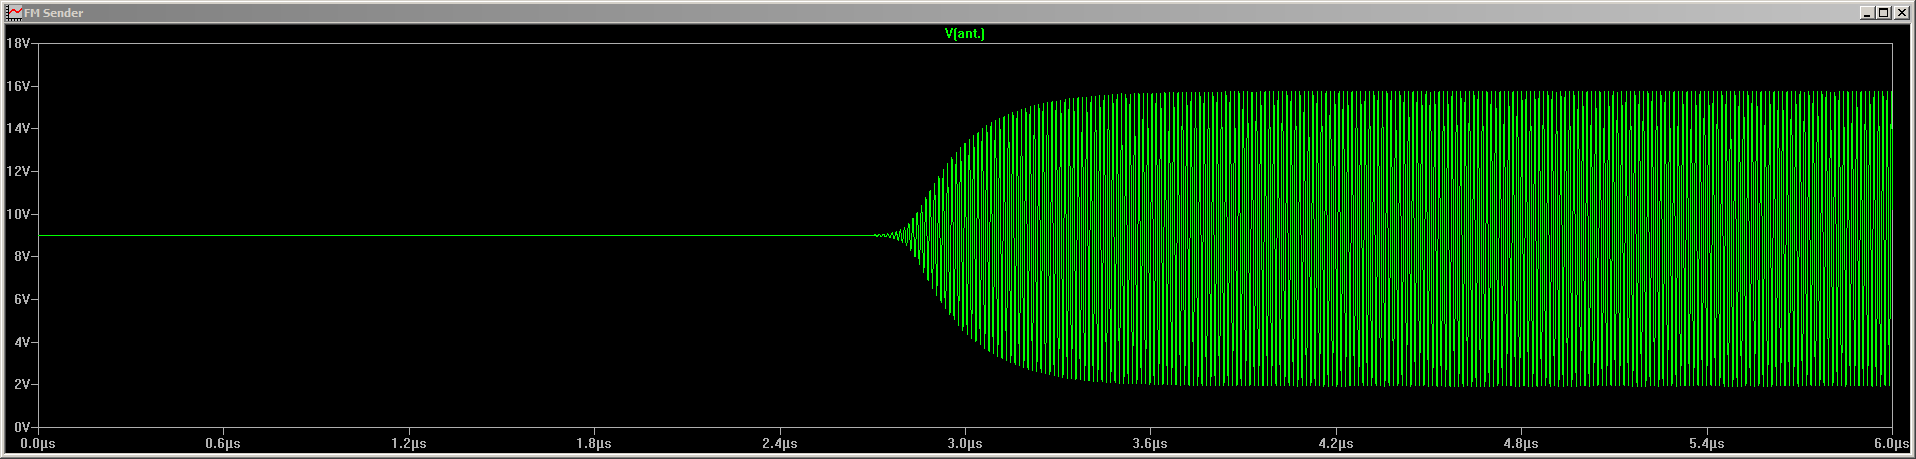Image resolution: width=1916 pixels, height=459 pixels.
Task: Click the 5.4µs time axis label
Action: tap(1707, 443)
